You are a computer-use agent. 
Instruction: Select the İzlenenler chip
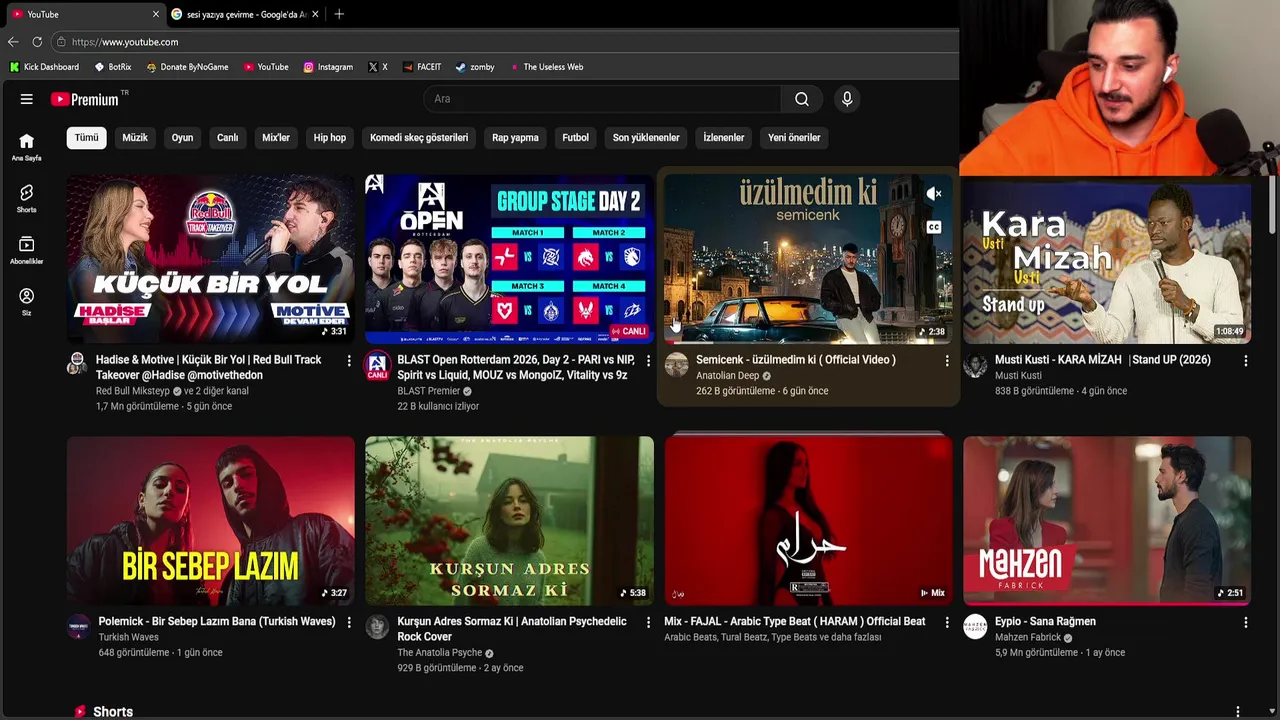[x=724, y=138]
